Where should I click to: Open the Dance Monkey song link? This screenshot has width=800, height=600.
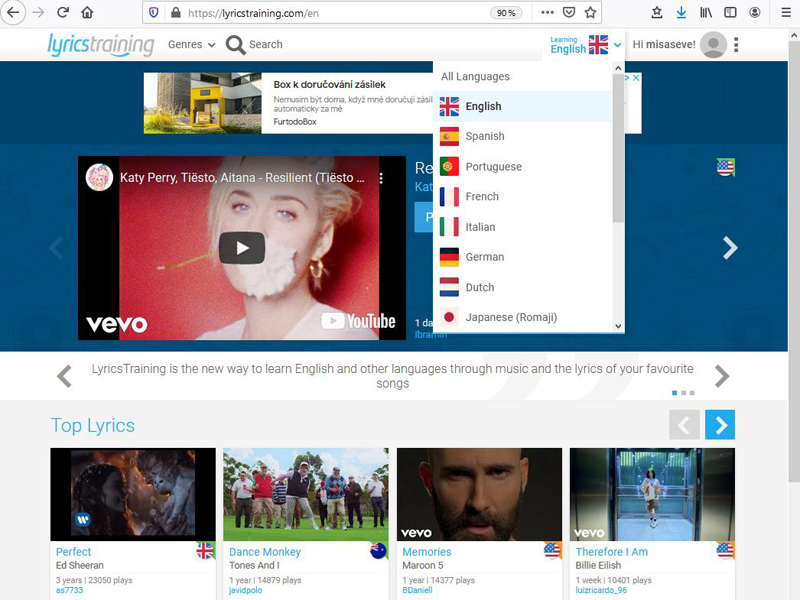(265, 552)
